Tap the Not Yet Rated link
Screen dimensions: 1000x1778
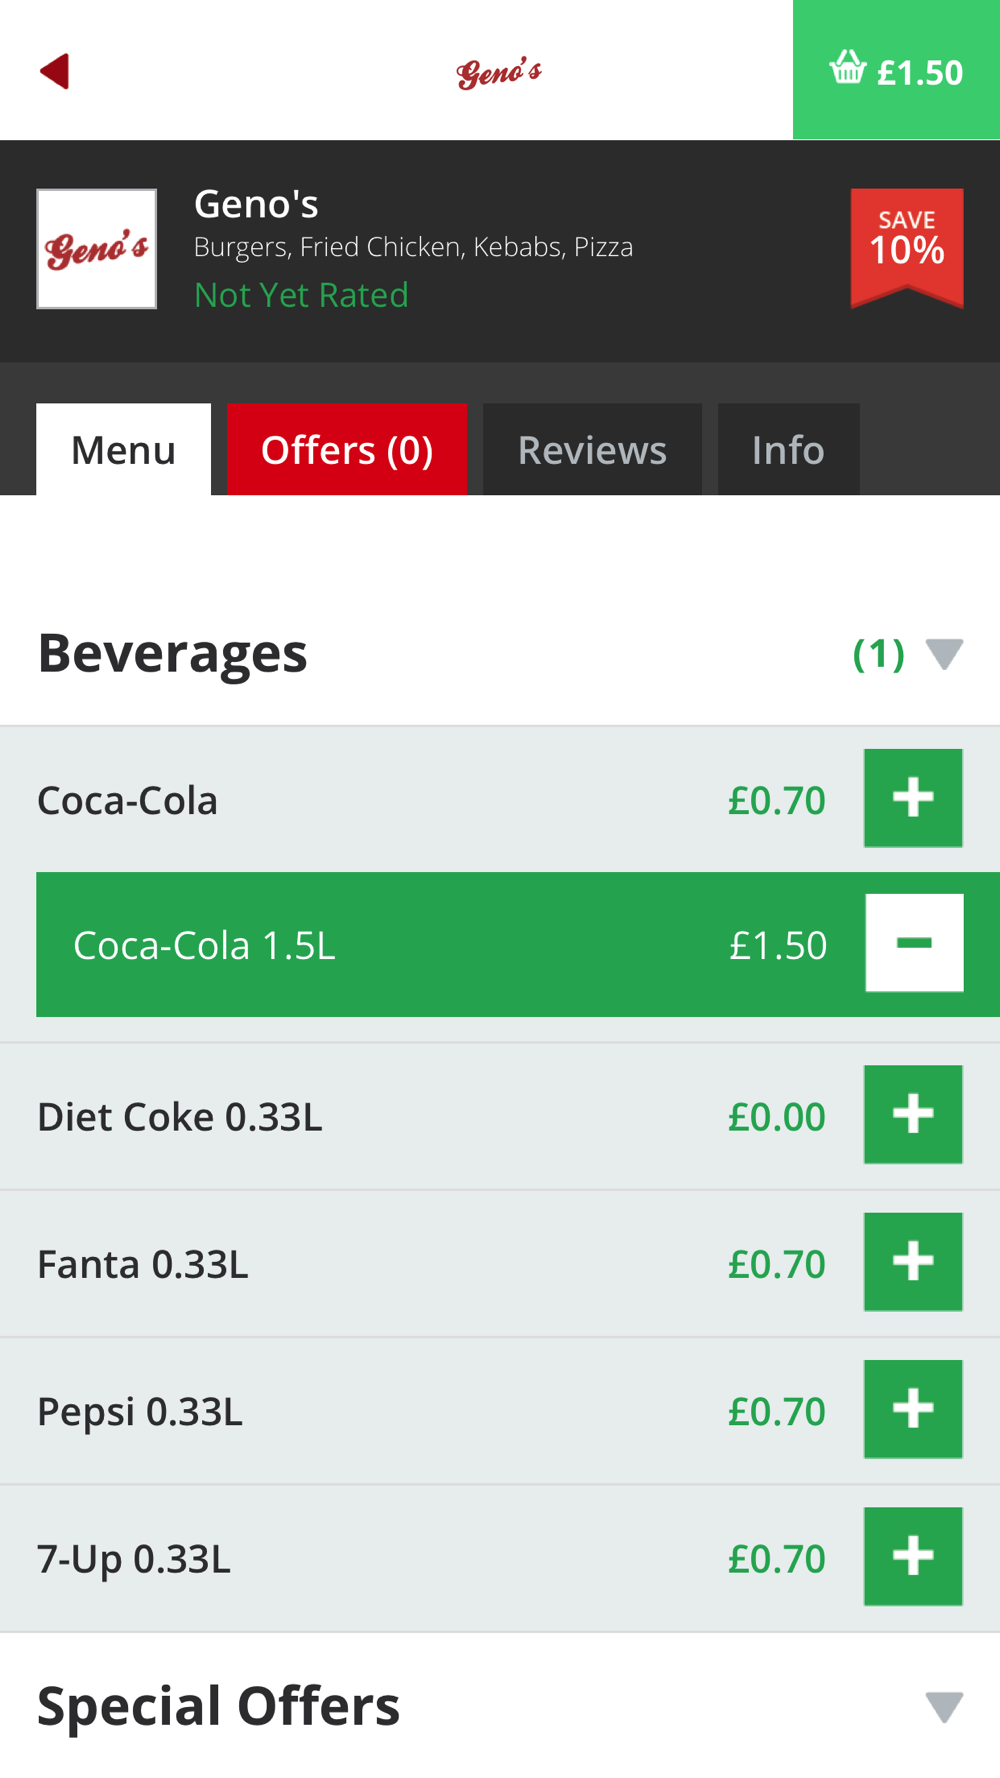pos(301,295)
